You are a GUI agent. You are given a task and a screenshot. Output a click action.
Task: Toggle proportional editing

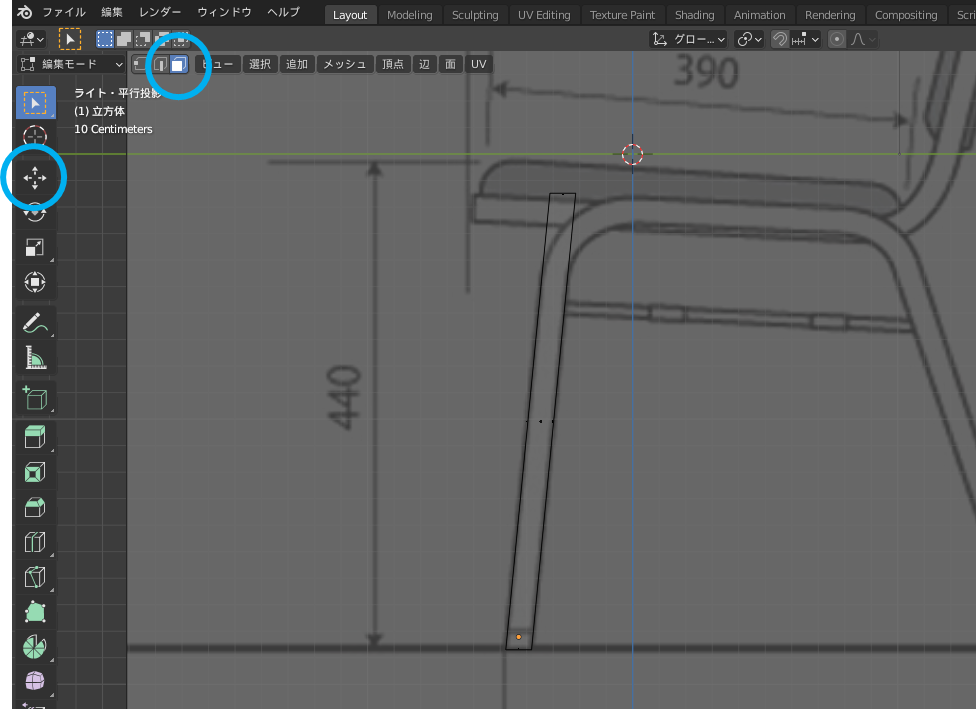coord(837,39)
